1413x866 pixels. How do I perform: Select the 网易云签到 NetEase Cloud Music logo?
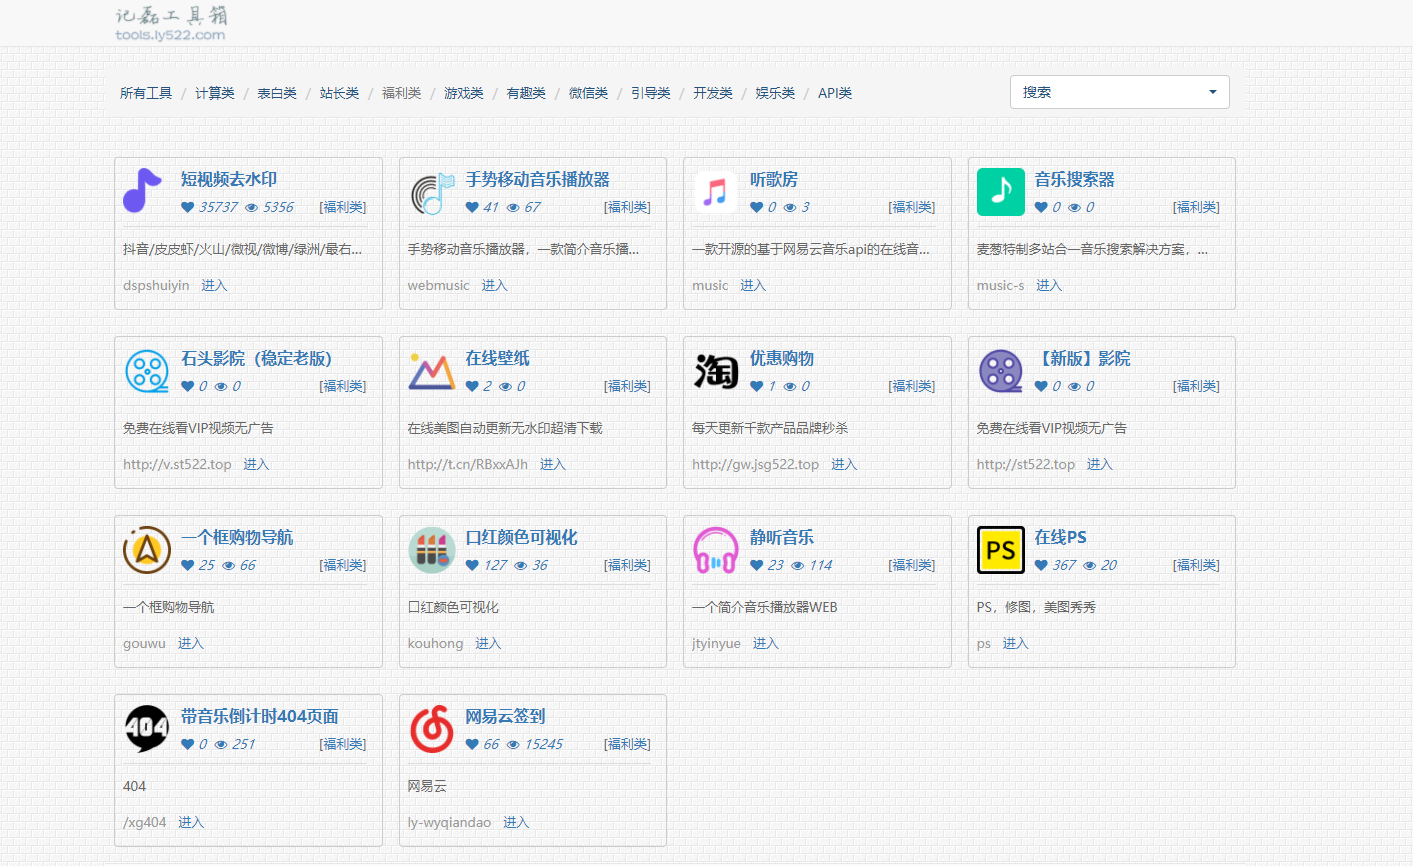(431, 729)
